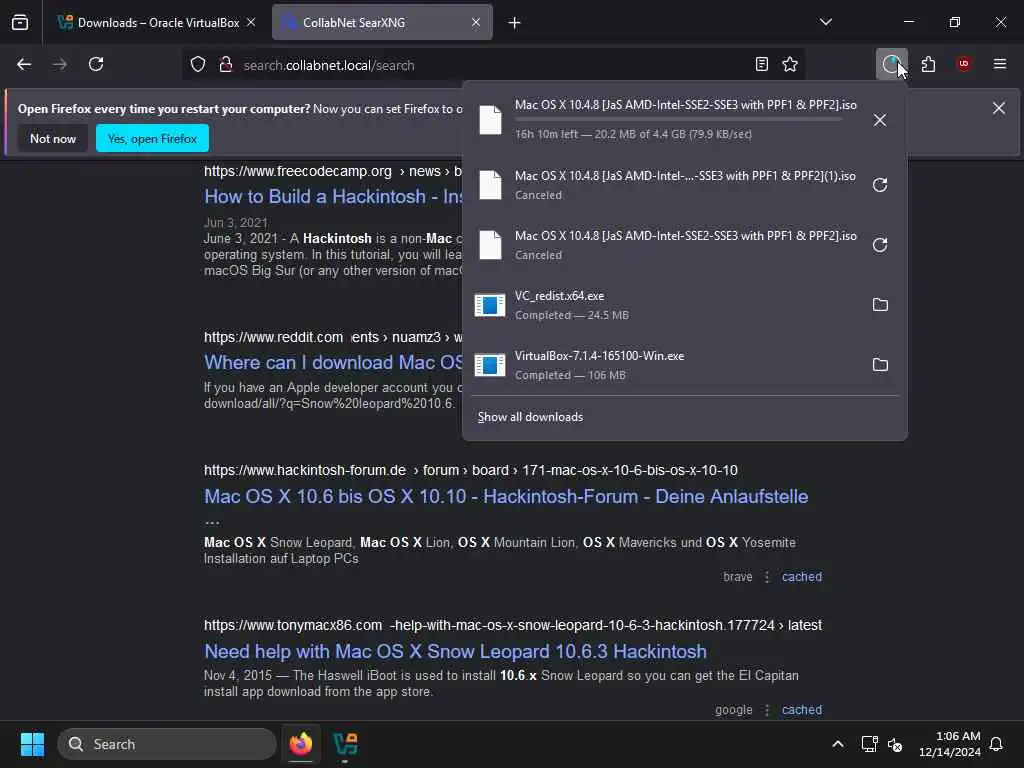Screen dimensions: 1024x768
Task: Show VC_redist.x64.exe in folder
Action: pyautogui.click(x=880, y=305)
